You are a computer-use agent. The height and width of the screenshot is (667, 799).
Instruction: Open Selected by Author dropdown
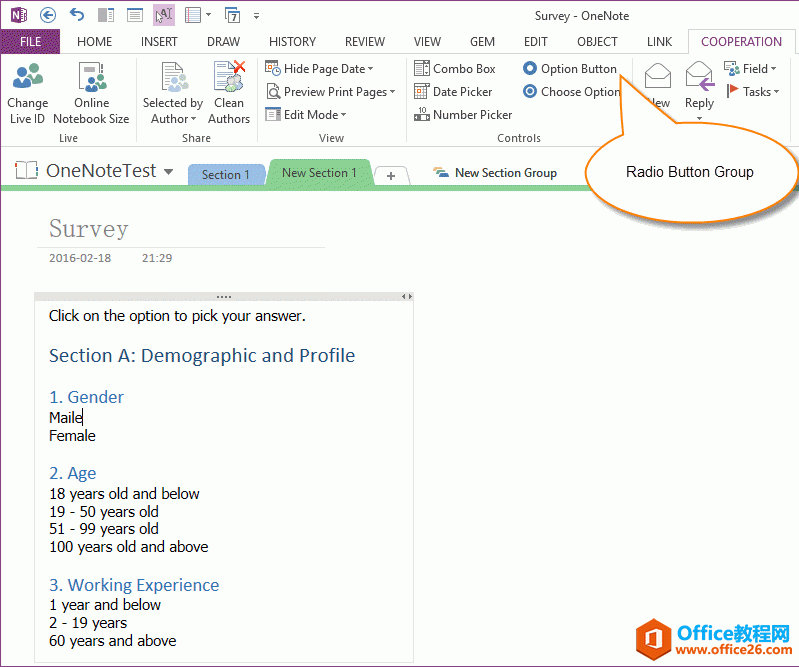pyautogui.click(x=173, y=94)
